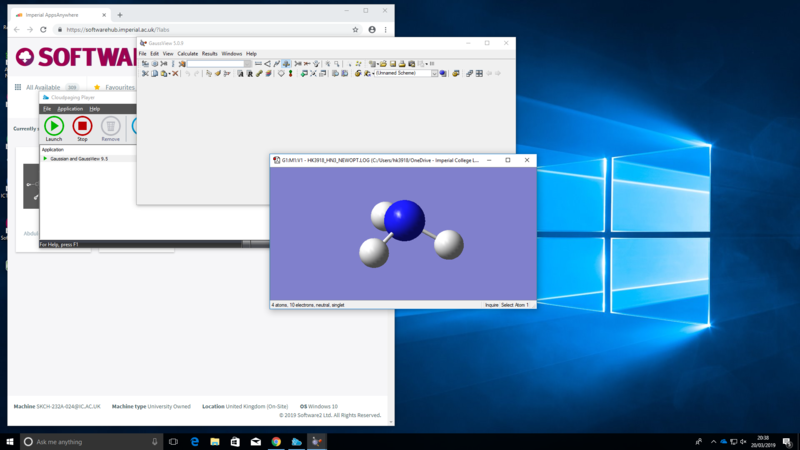Image resolution: width=800 pixels, height=450 pixels.
Task: Open the fragment name dropdown in GaussView toolbar
Action: [x=248, y=63]
